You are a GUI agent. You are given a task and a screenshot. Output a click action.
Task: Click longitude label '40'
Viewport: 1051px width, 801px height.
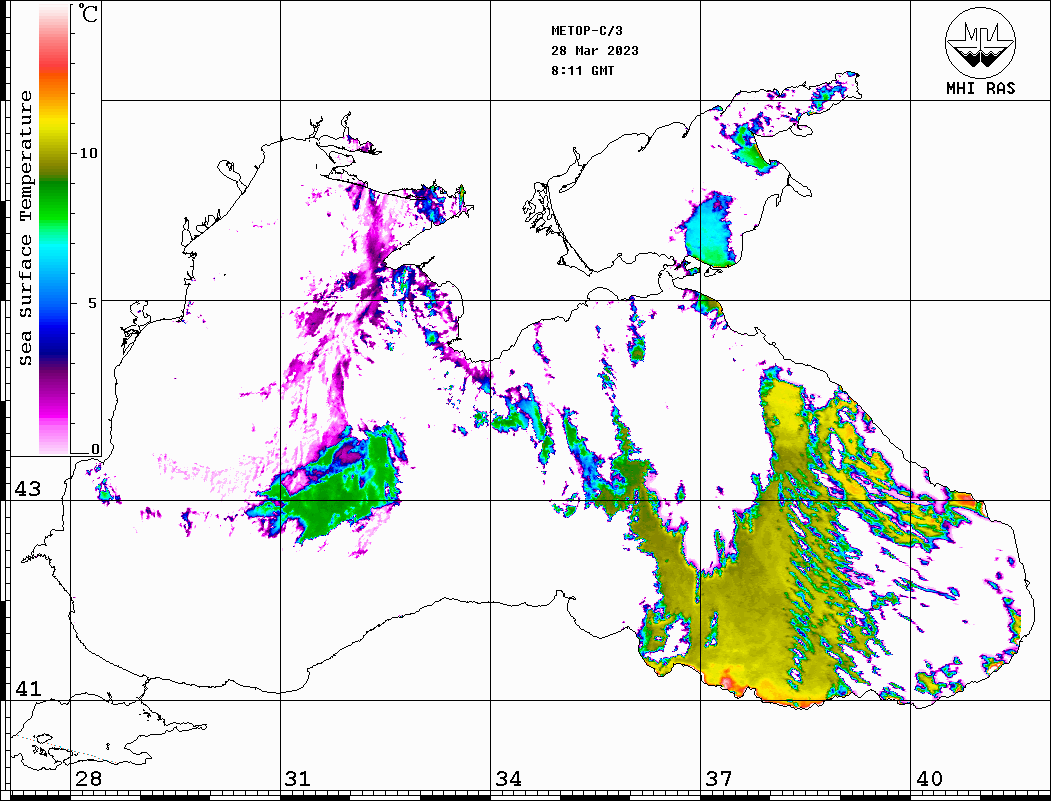pyautogui.click(x=929, y=779)
